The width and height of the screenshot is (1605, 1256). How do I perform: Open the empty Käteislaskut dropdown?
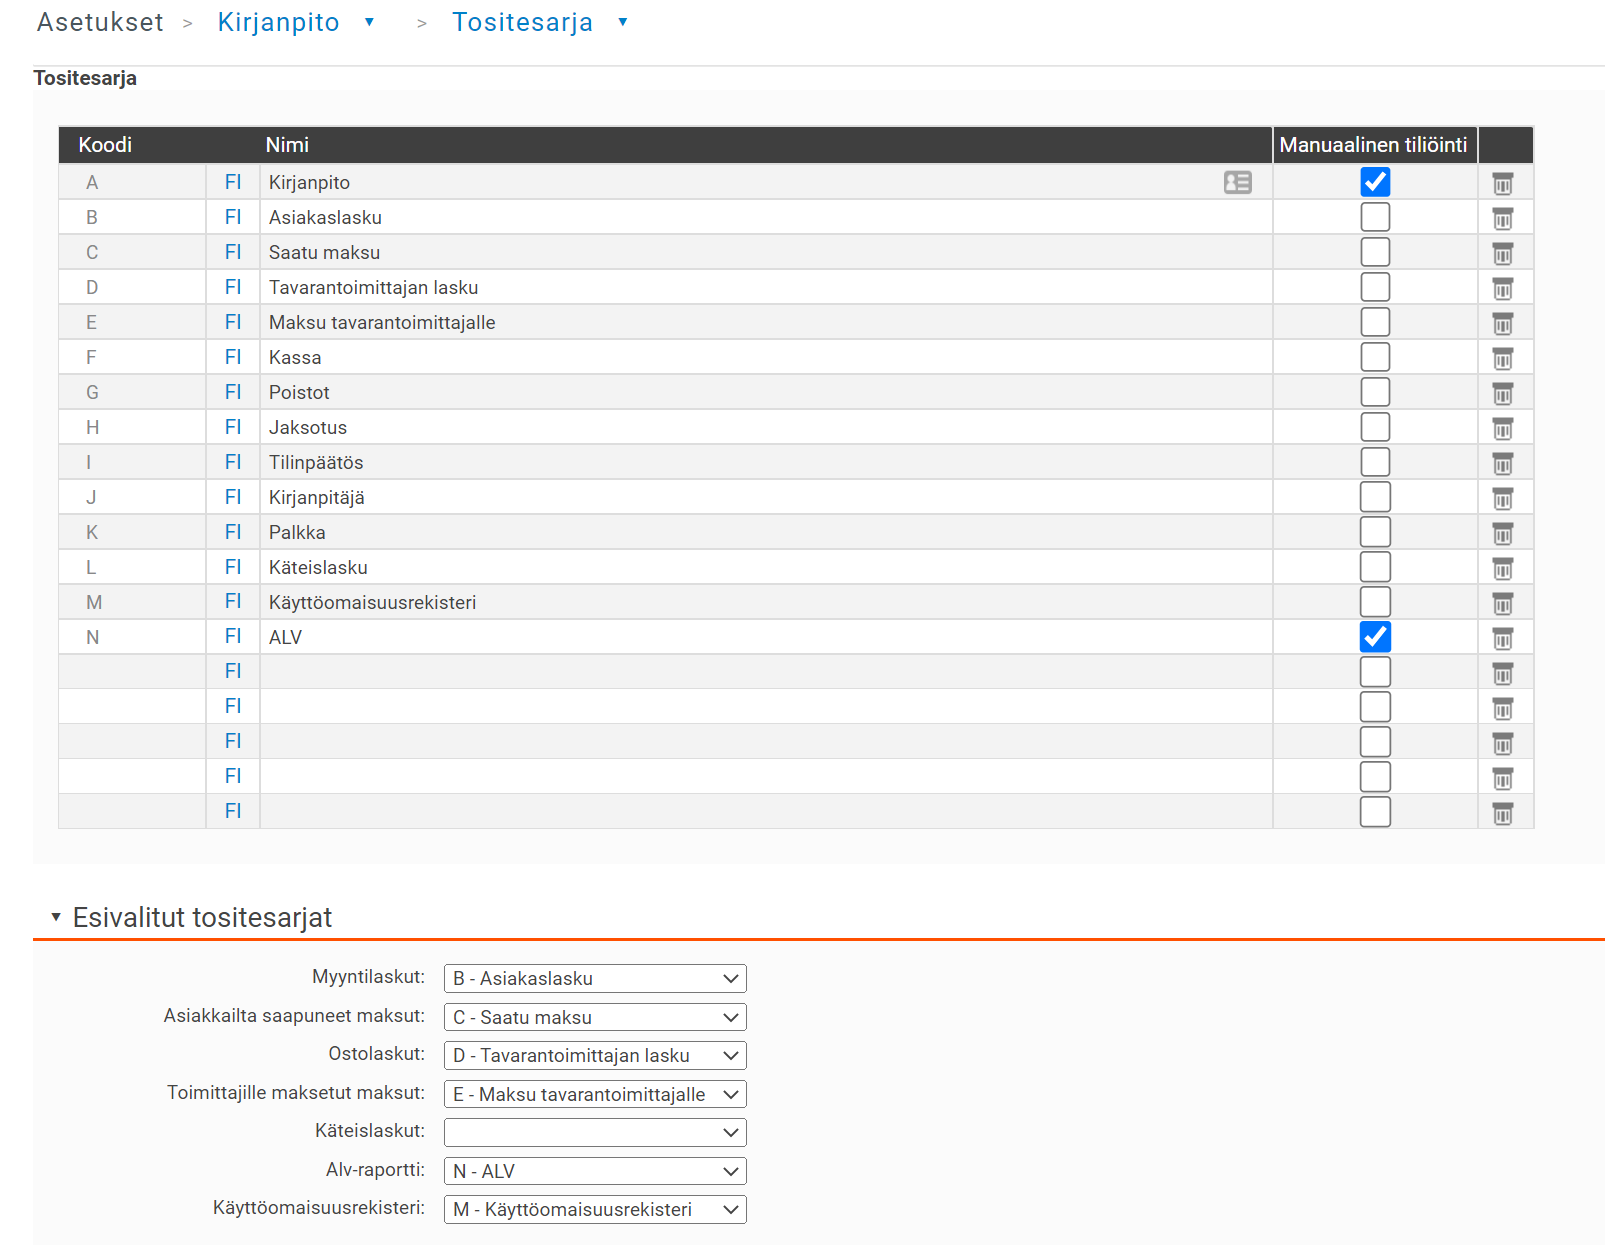(x=595, y=1132)
